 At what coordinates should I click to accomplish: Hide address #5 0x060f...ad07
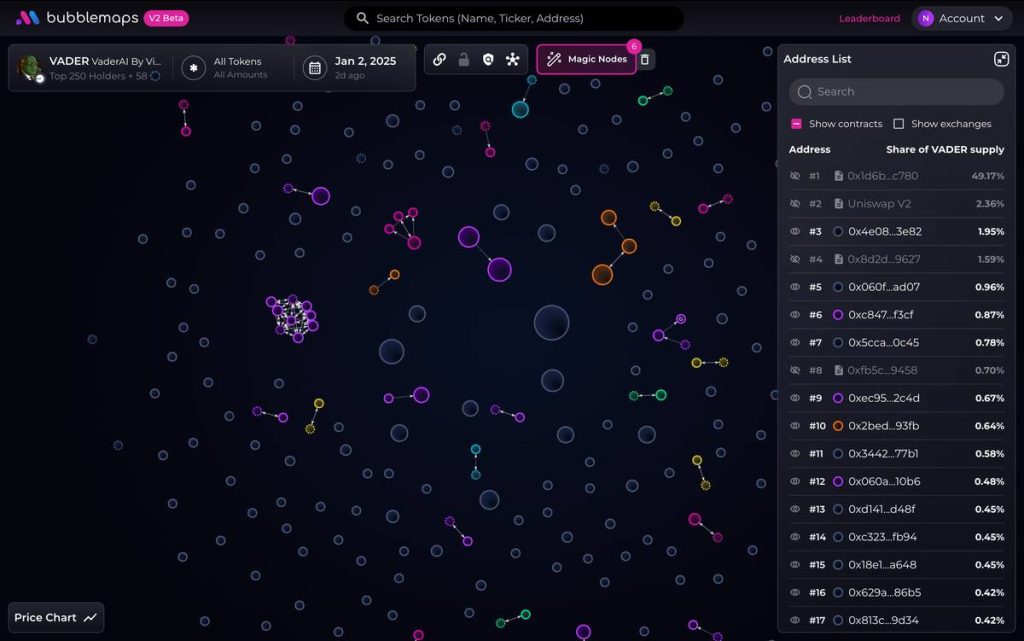[x=795, y=287]
